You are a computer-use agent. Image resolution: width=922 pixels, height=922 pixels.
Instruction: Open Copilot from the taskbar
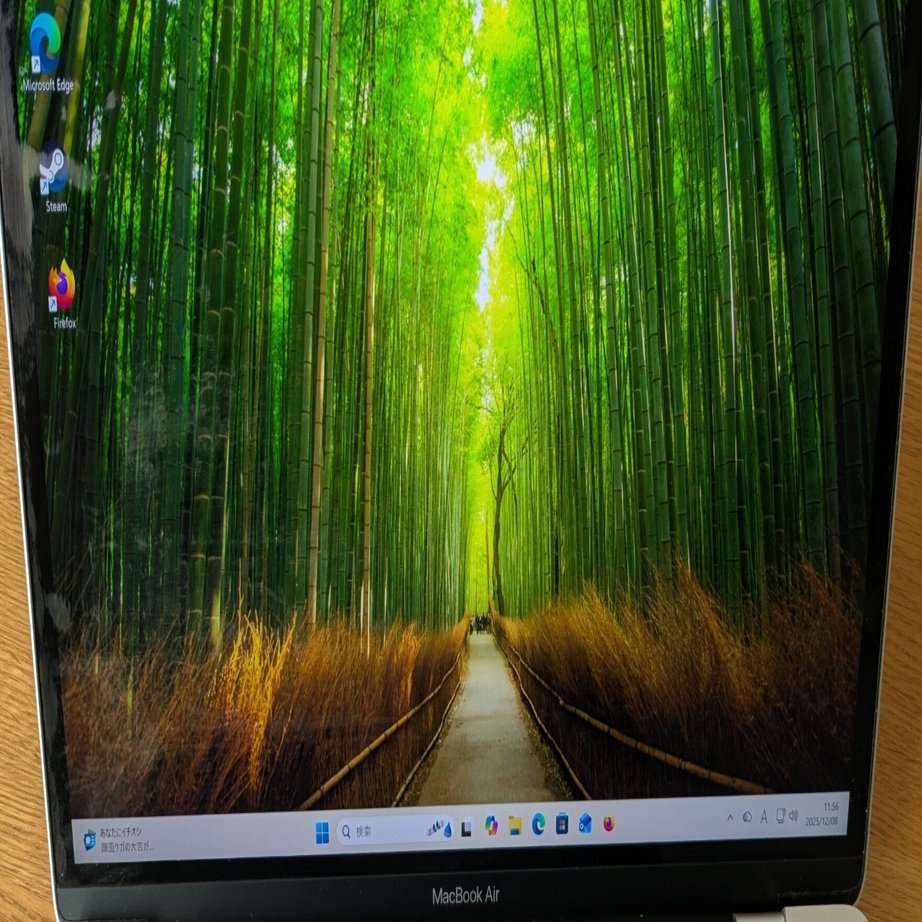coord(491,827)
